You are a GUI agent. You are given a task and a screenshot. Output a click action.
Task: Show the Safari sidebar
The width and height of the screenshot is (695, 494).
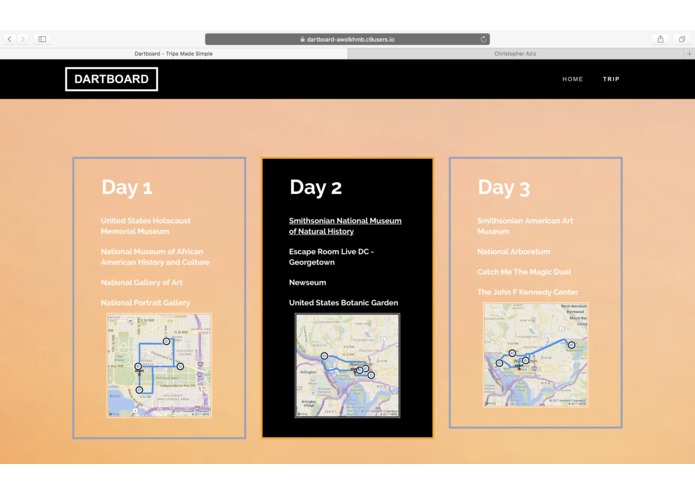pyautogui.click(x=42, y=39)
